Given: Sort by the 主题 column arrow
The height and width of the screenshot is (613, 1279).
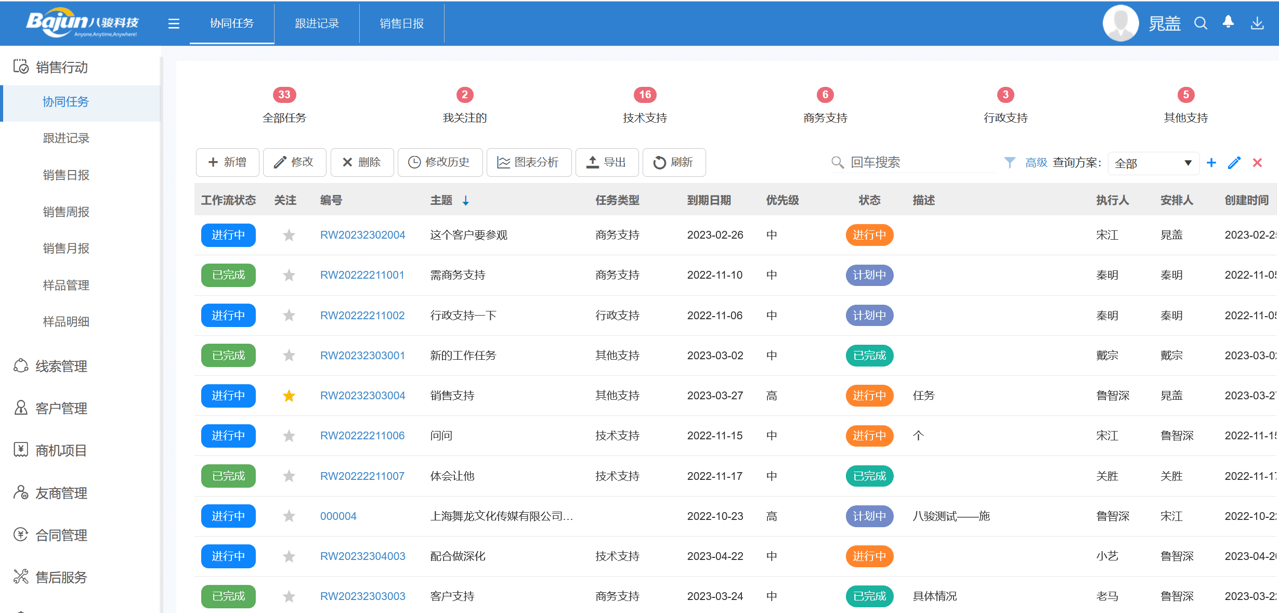Looking at the screenshot, I should (x=466, y=201).
